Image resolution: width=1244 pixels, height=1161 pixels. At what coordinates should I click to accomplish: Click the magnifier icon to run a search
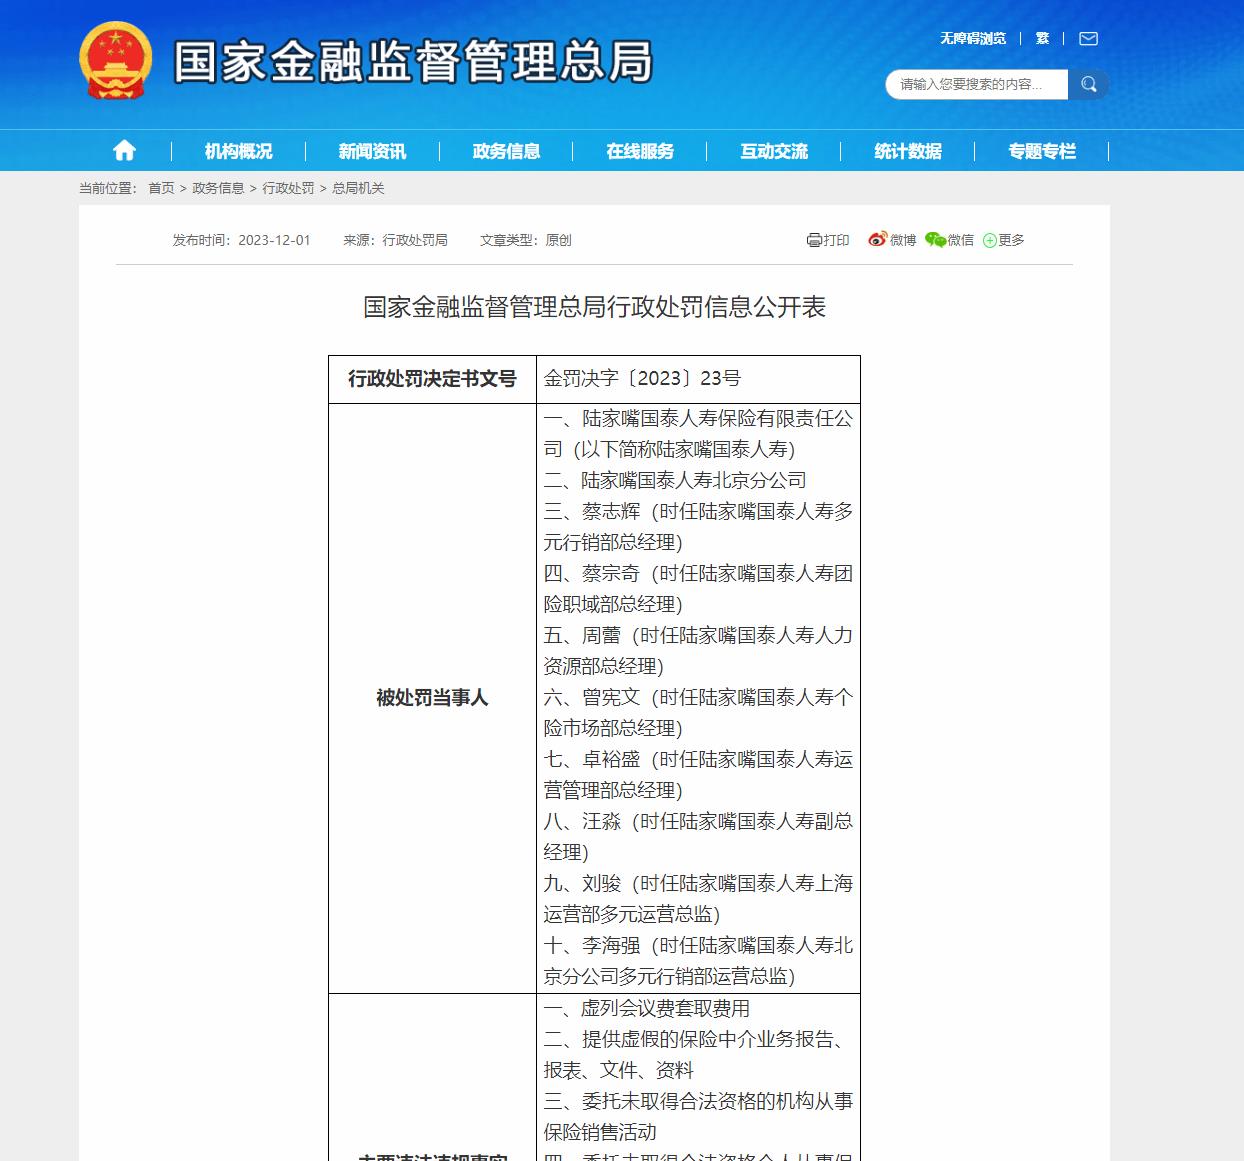1089,84
